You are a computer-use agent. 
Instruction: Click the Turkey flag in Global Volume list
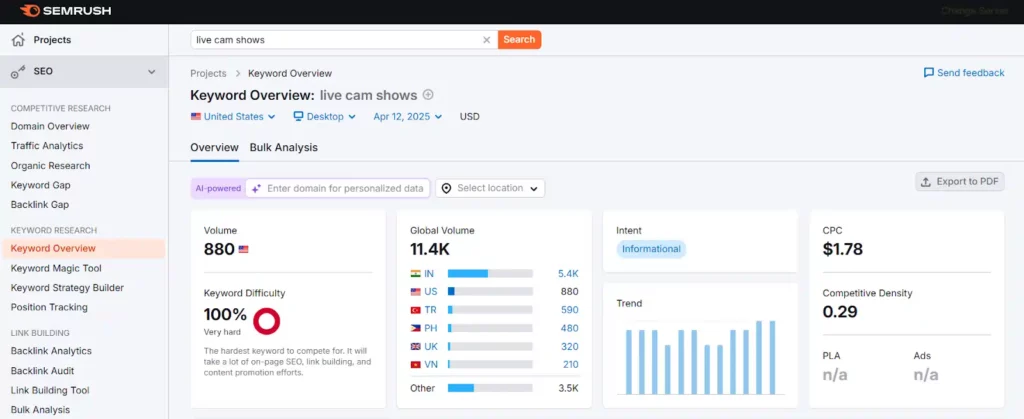(x=415, y=310)
